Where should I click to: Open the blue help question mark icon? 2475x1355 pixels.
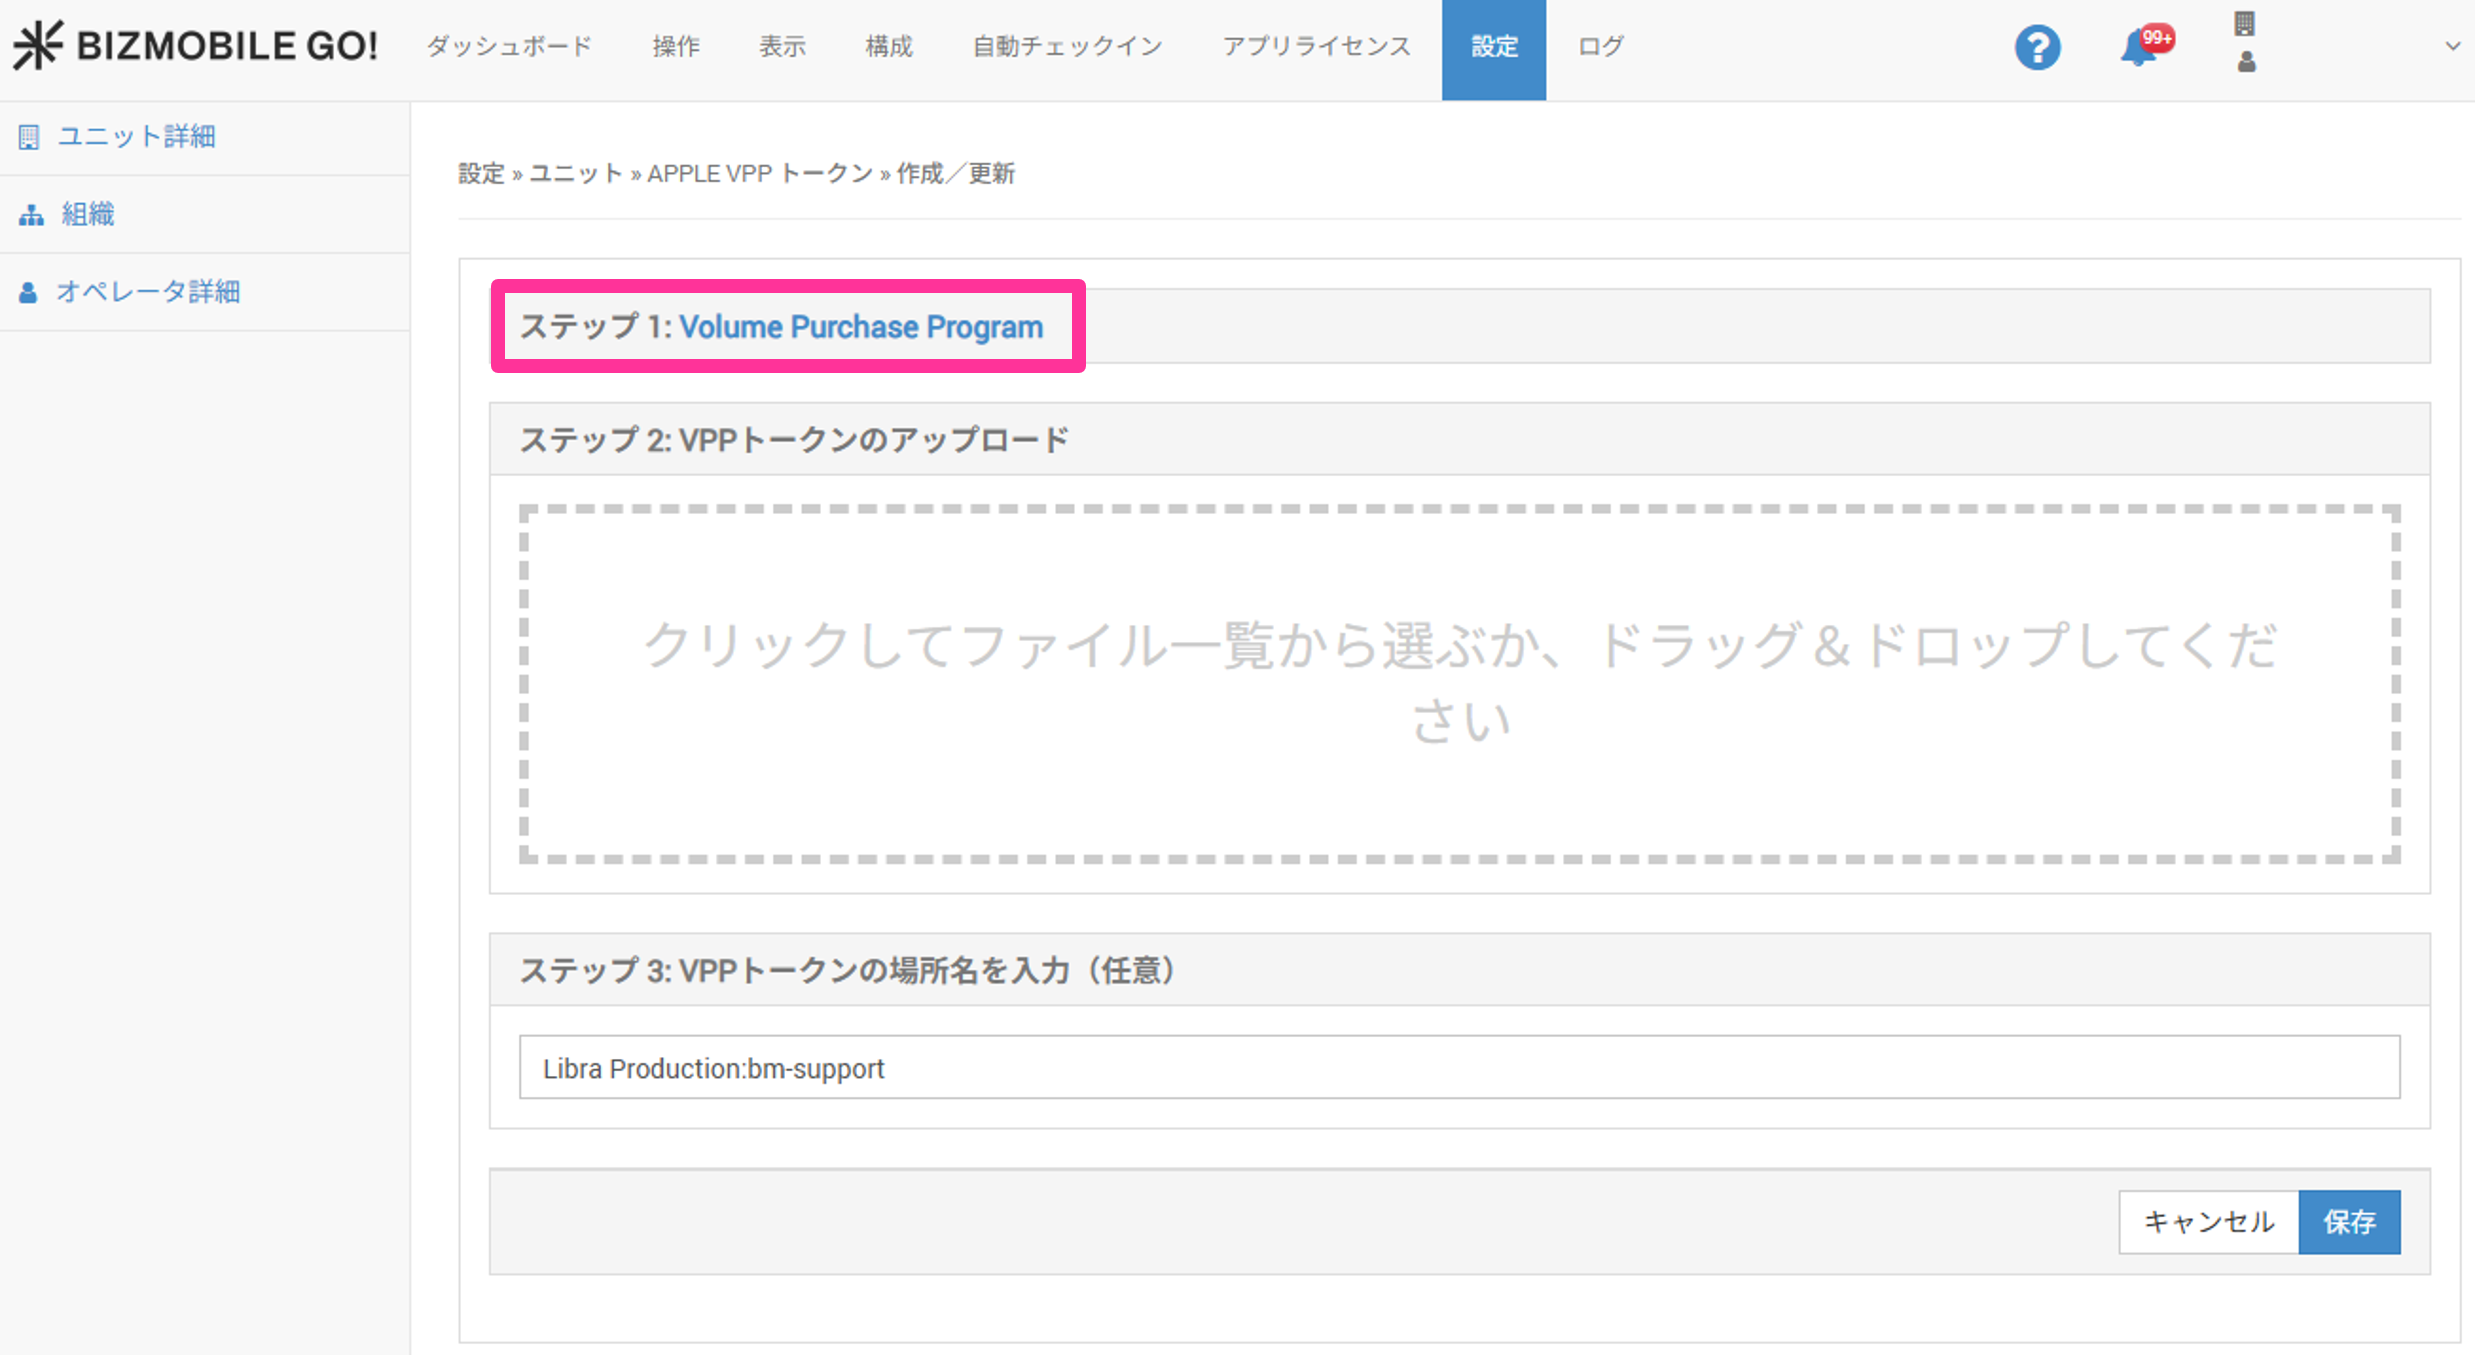[x=2037, y=47]
